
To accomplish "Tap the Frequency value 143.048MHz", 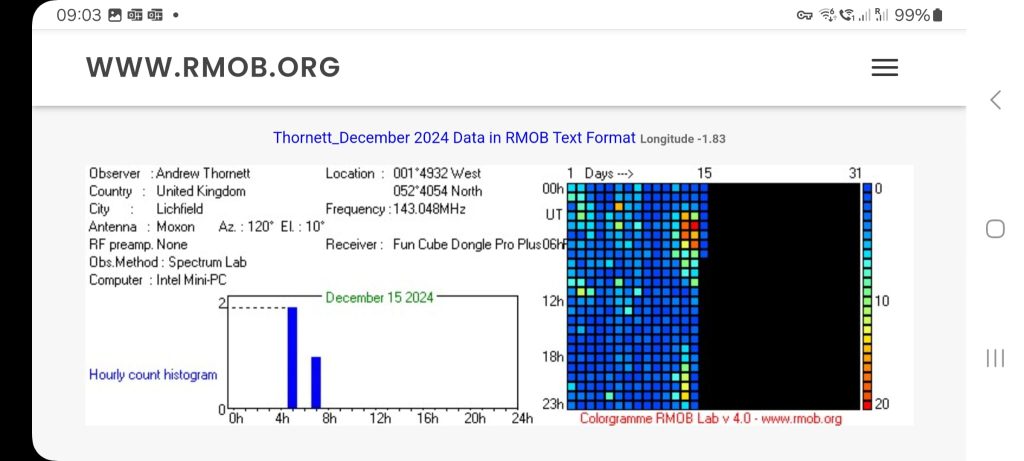I will point(430,209).
